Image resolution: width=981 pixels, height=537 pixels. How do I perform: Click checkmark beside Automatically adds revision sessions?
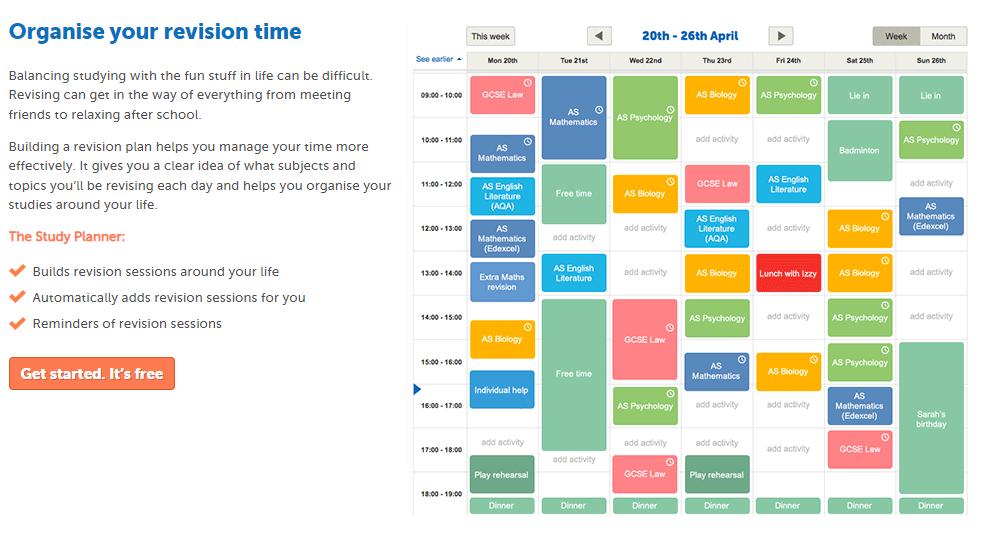16,297
